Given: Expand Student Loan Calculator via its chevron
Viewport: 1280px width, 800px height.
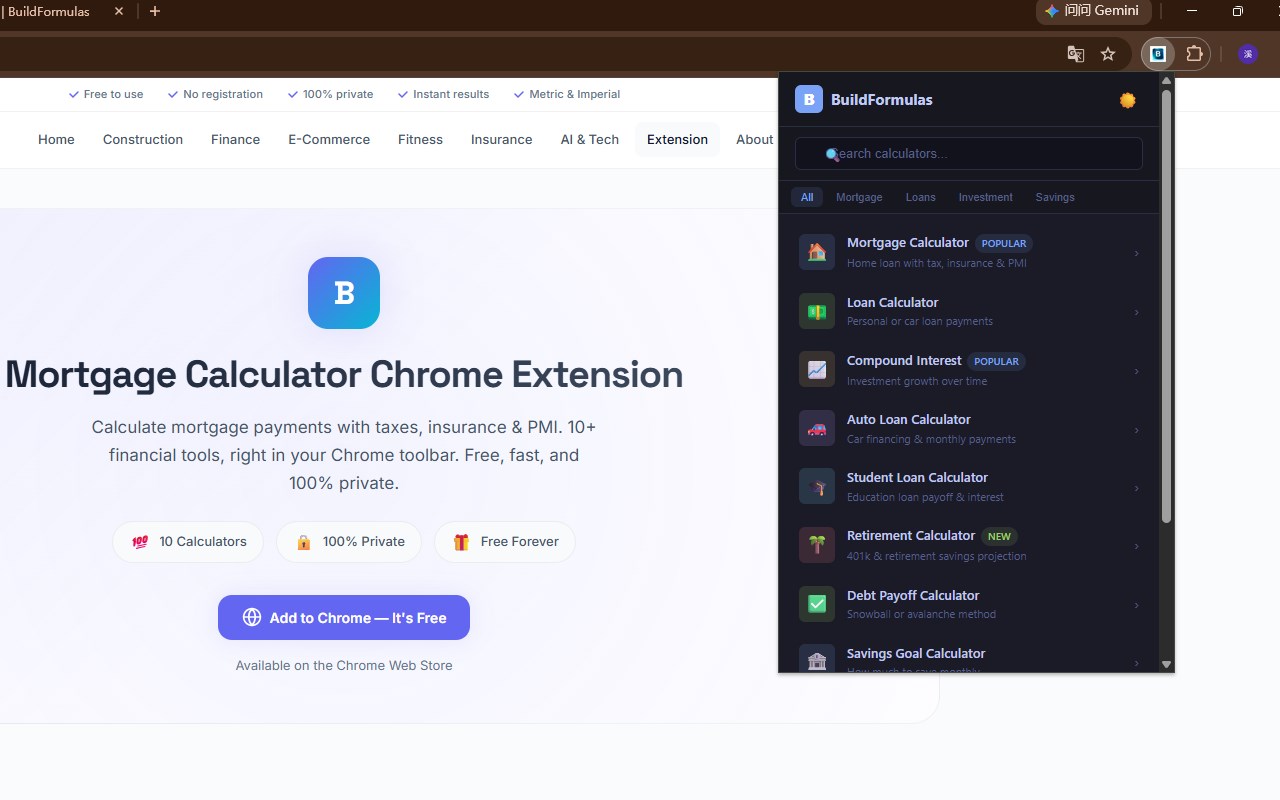Looking at the screenshot, I should tap(1136, 488).
